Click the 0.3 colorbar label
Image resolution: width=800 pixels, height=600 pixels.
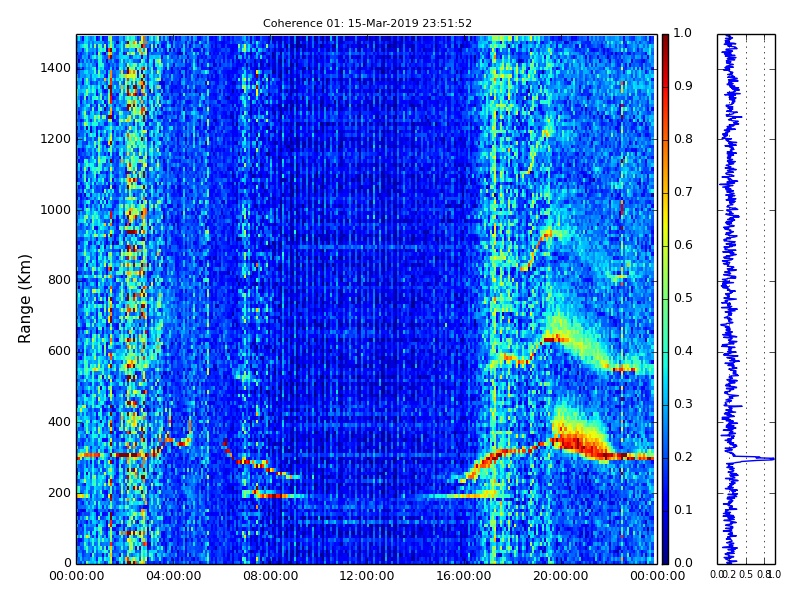click(x=683, y=404)
